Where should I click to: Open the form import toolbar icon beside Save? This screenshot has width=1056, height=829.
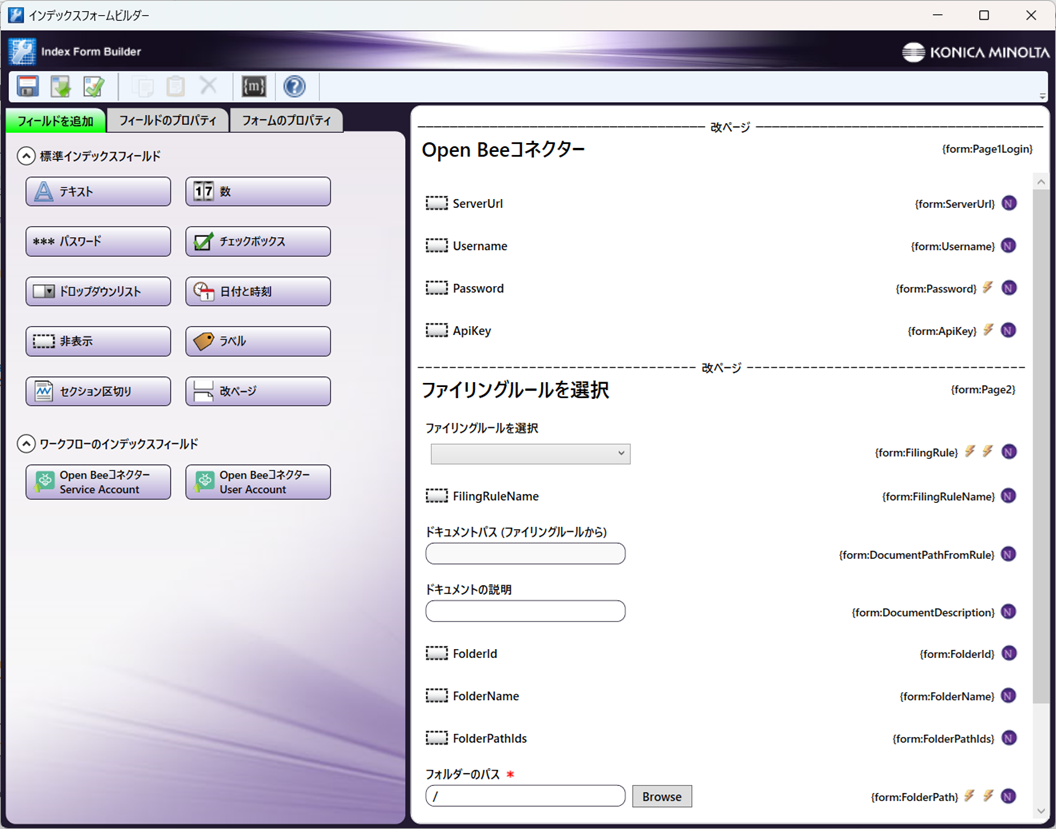[x=60, y=86]
